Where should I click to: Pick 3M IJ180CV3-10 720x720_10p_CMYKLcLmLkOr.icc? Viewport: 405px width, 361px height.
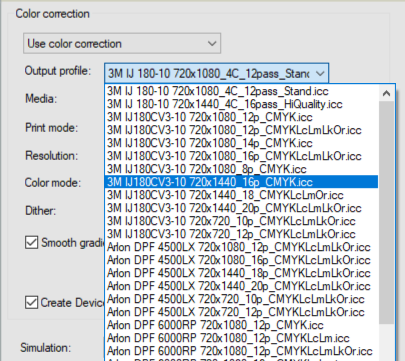(242, 221)
